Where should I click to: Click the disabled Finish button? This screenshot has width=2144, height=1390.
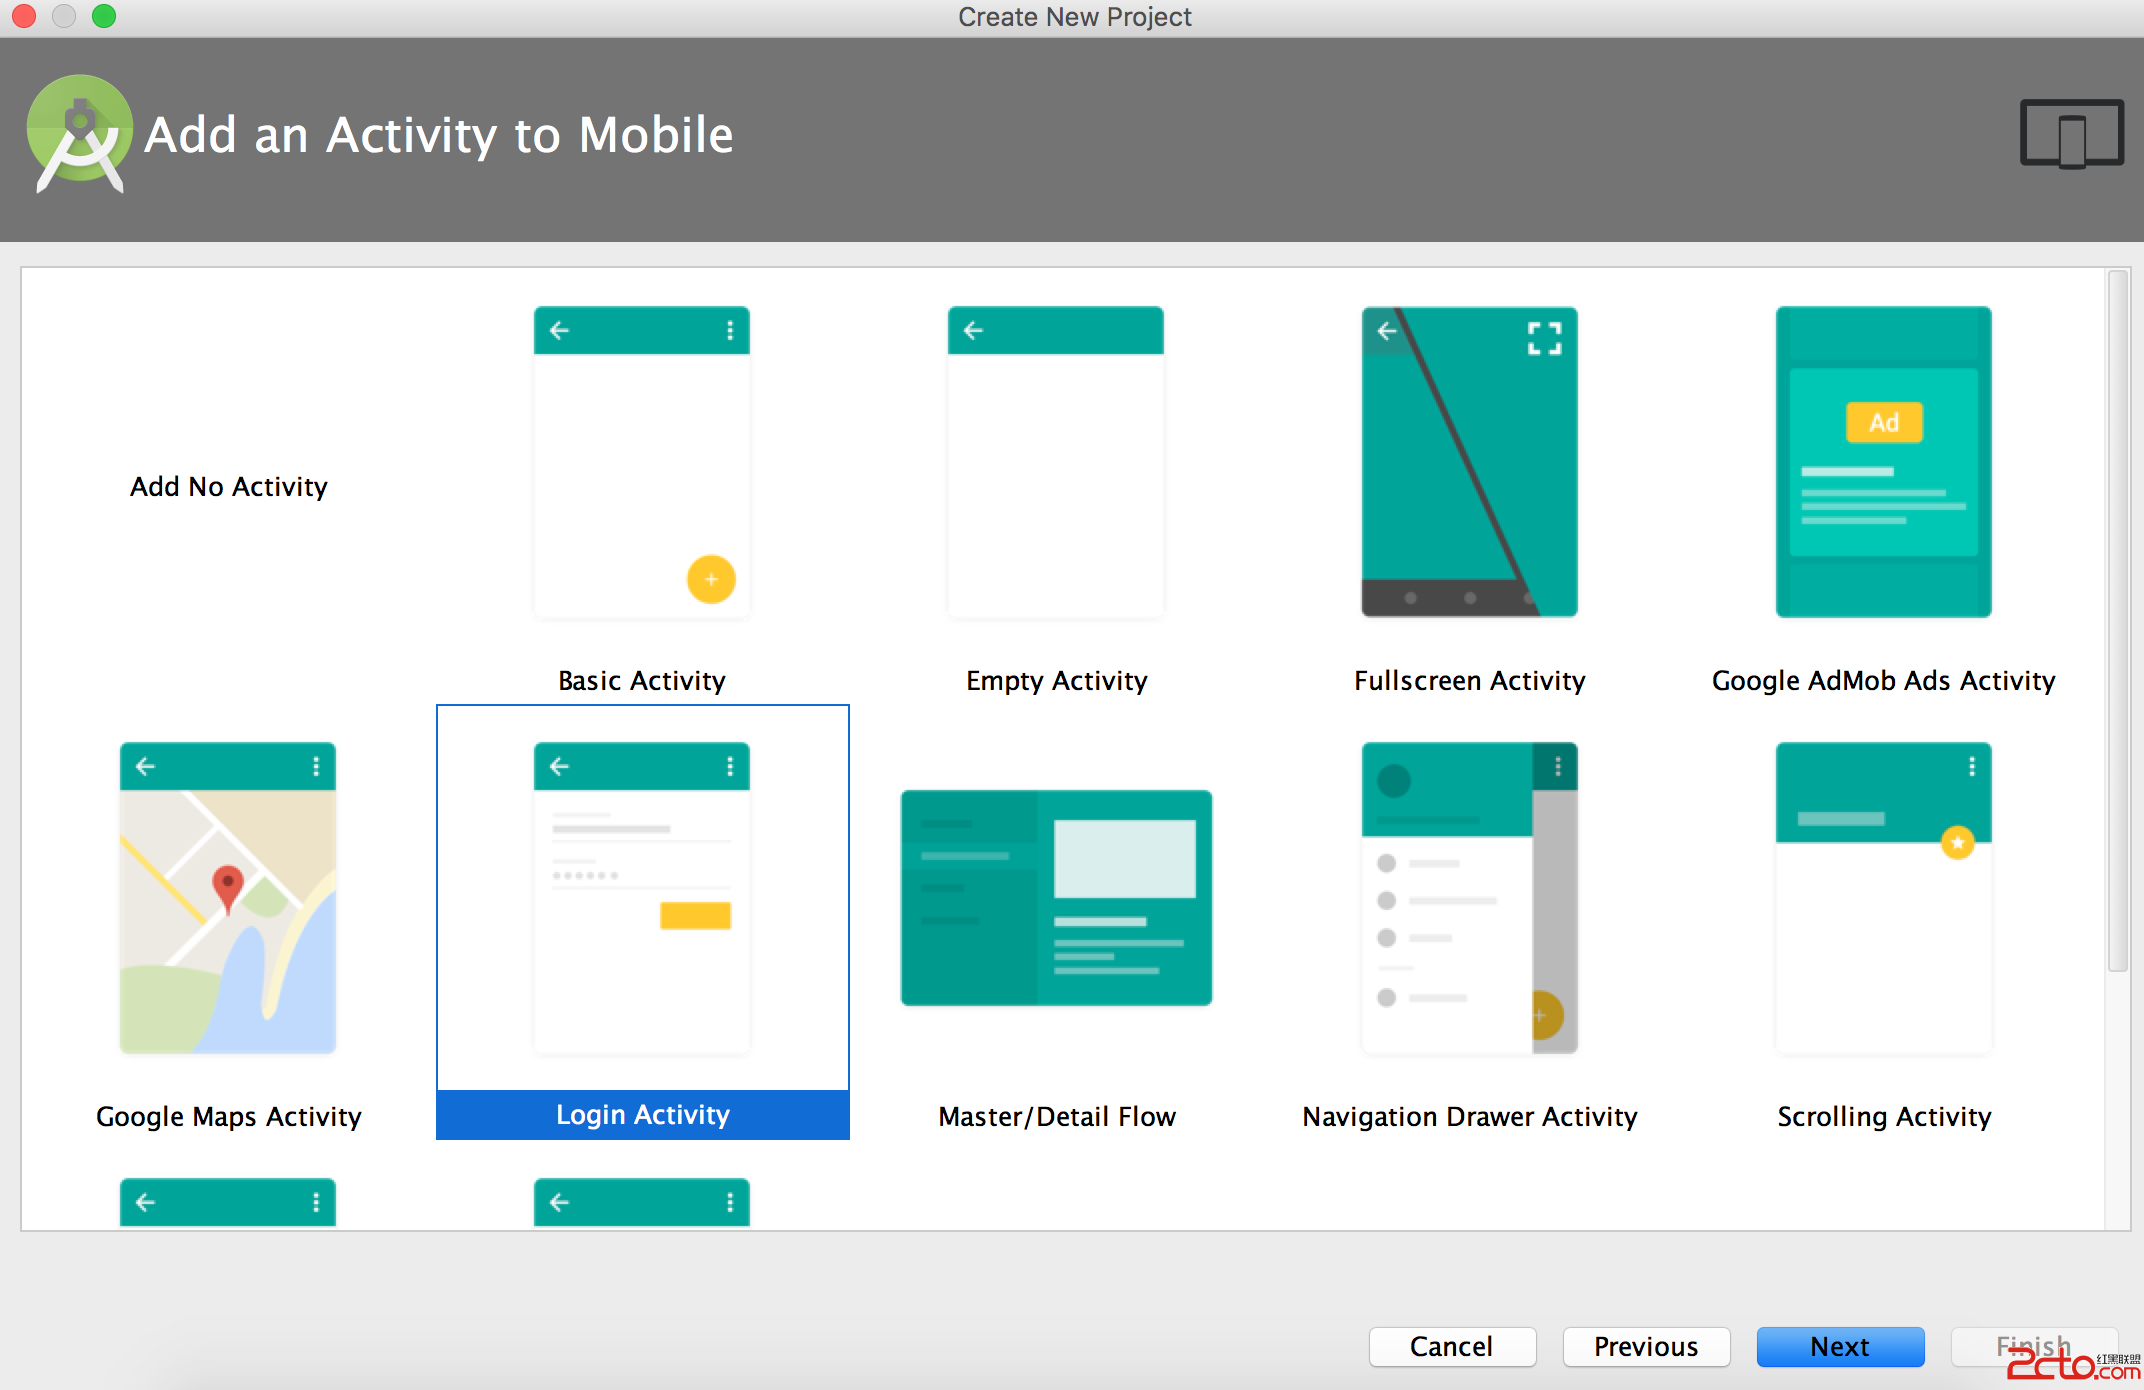(2033, 1346)
